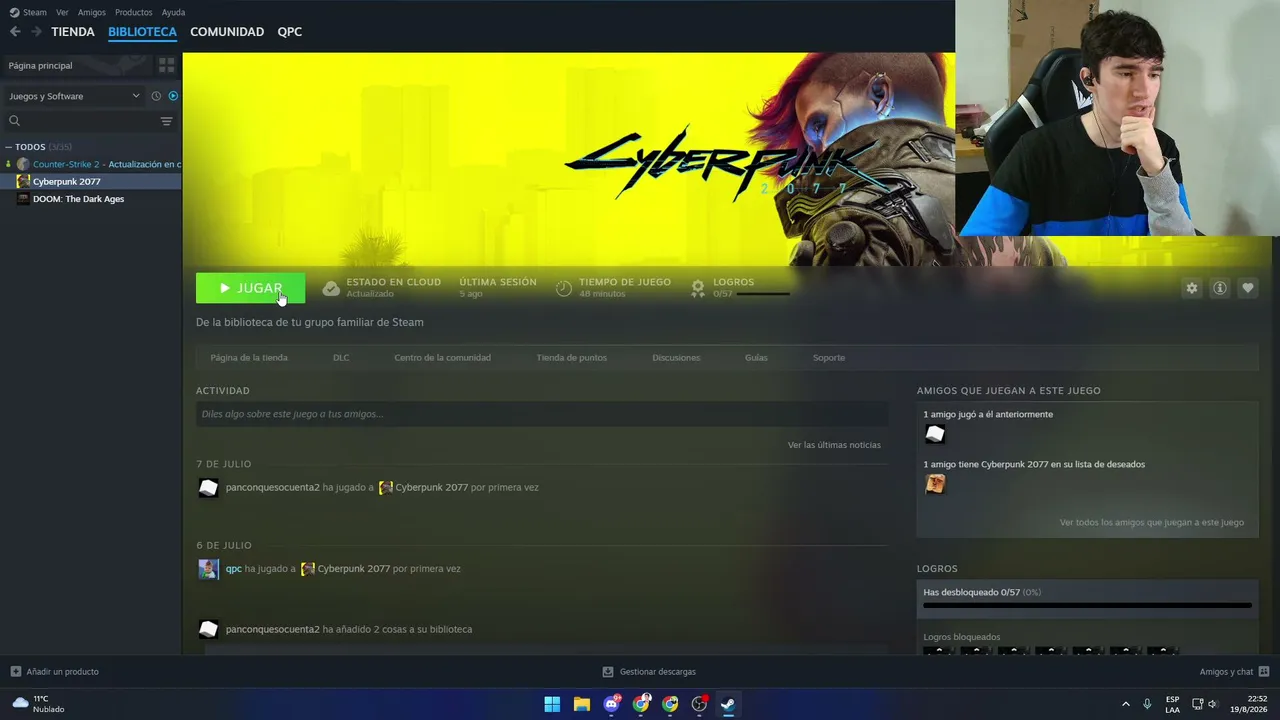Open Discusiones link
This screenshot has height=720, width=1280.
676,358
